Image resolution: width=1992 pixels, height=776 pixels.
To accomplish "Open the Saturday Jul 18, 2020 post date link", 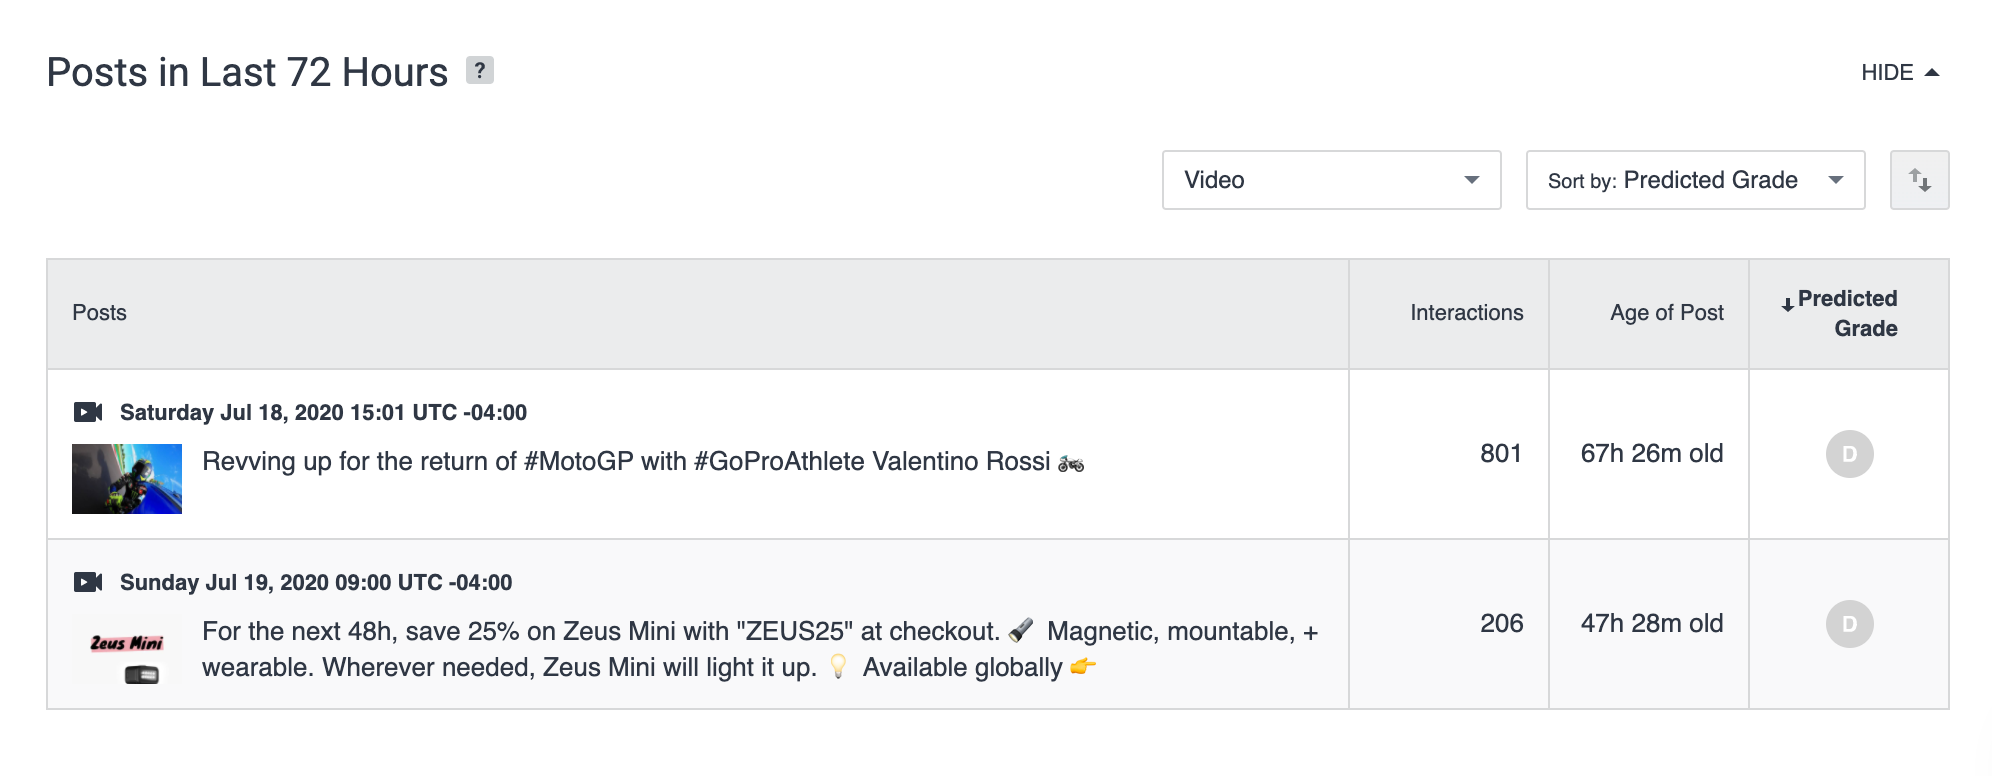I will point(323,412).
